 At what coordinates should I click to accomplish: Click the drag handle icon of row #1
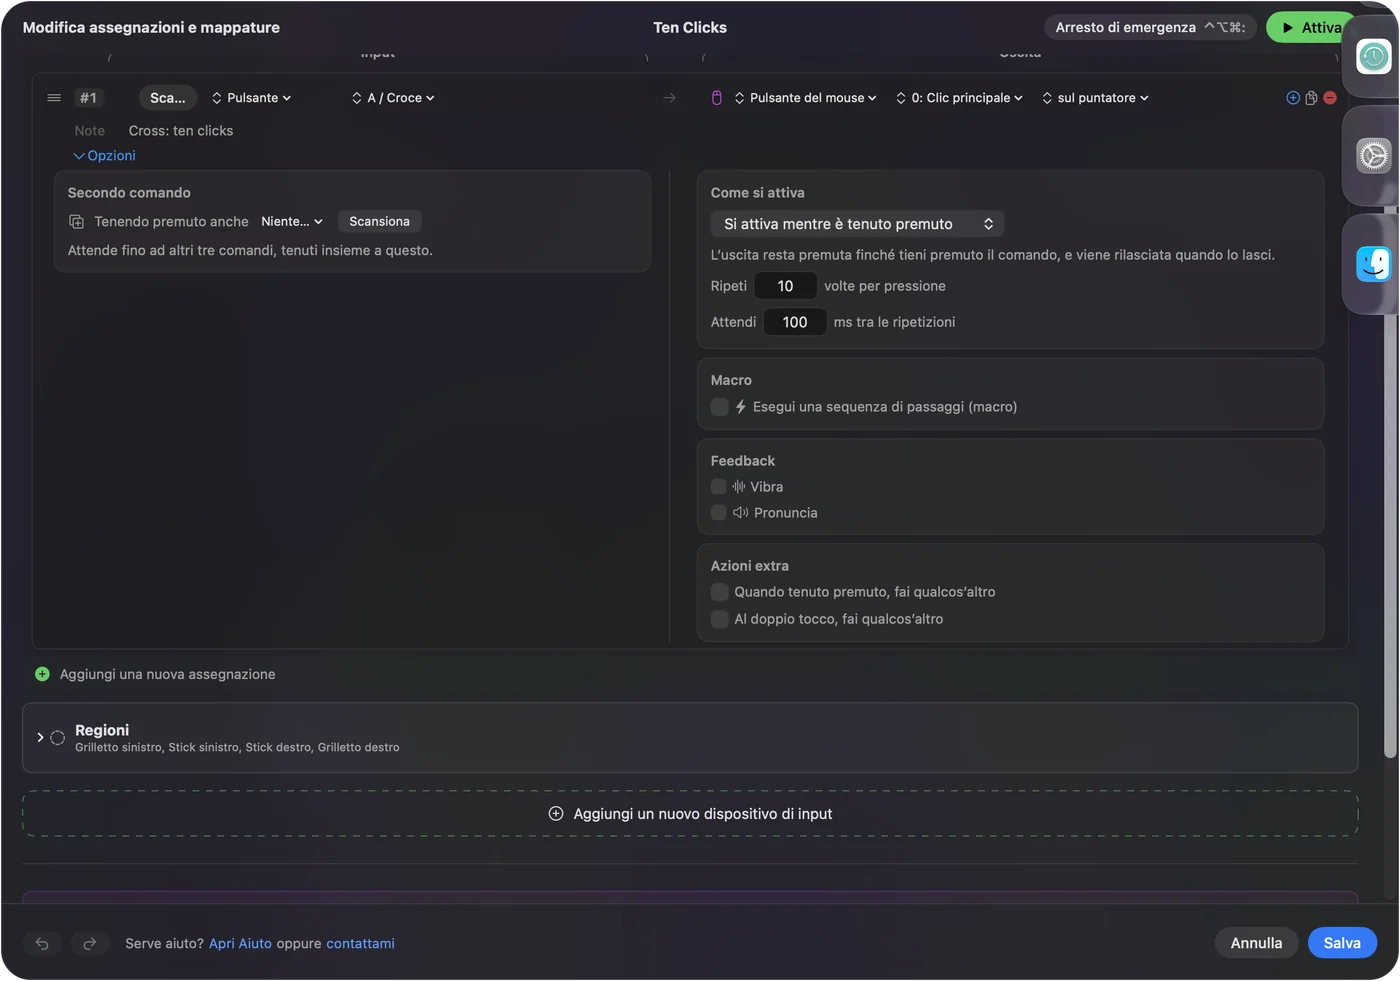tap(54, 98)
